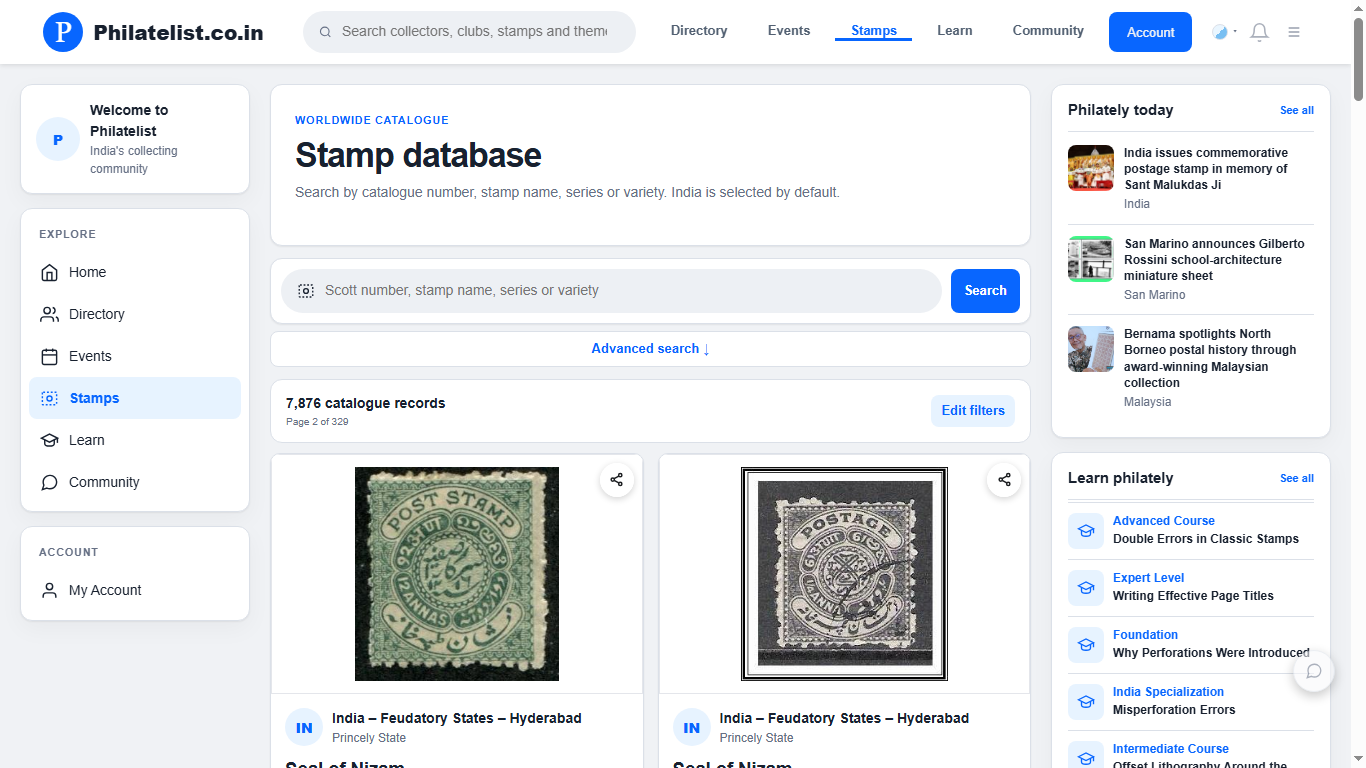Share the green Hyderabad stamp

pos(617,480)
